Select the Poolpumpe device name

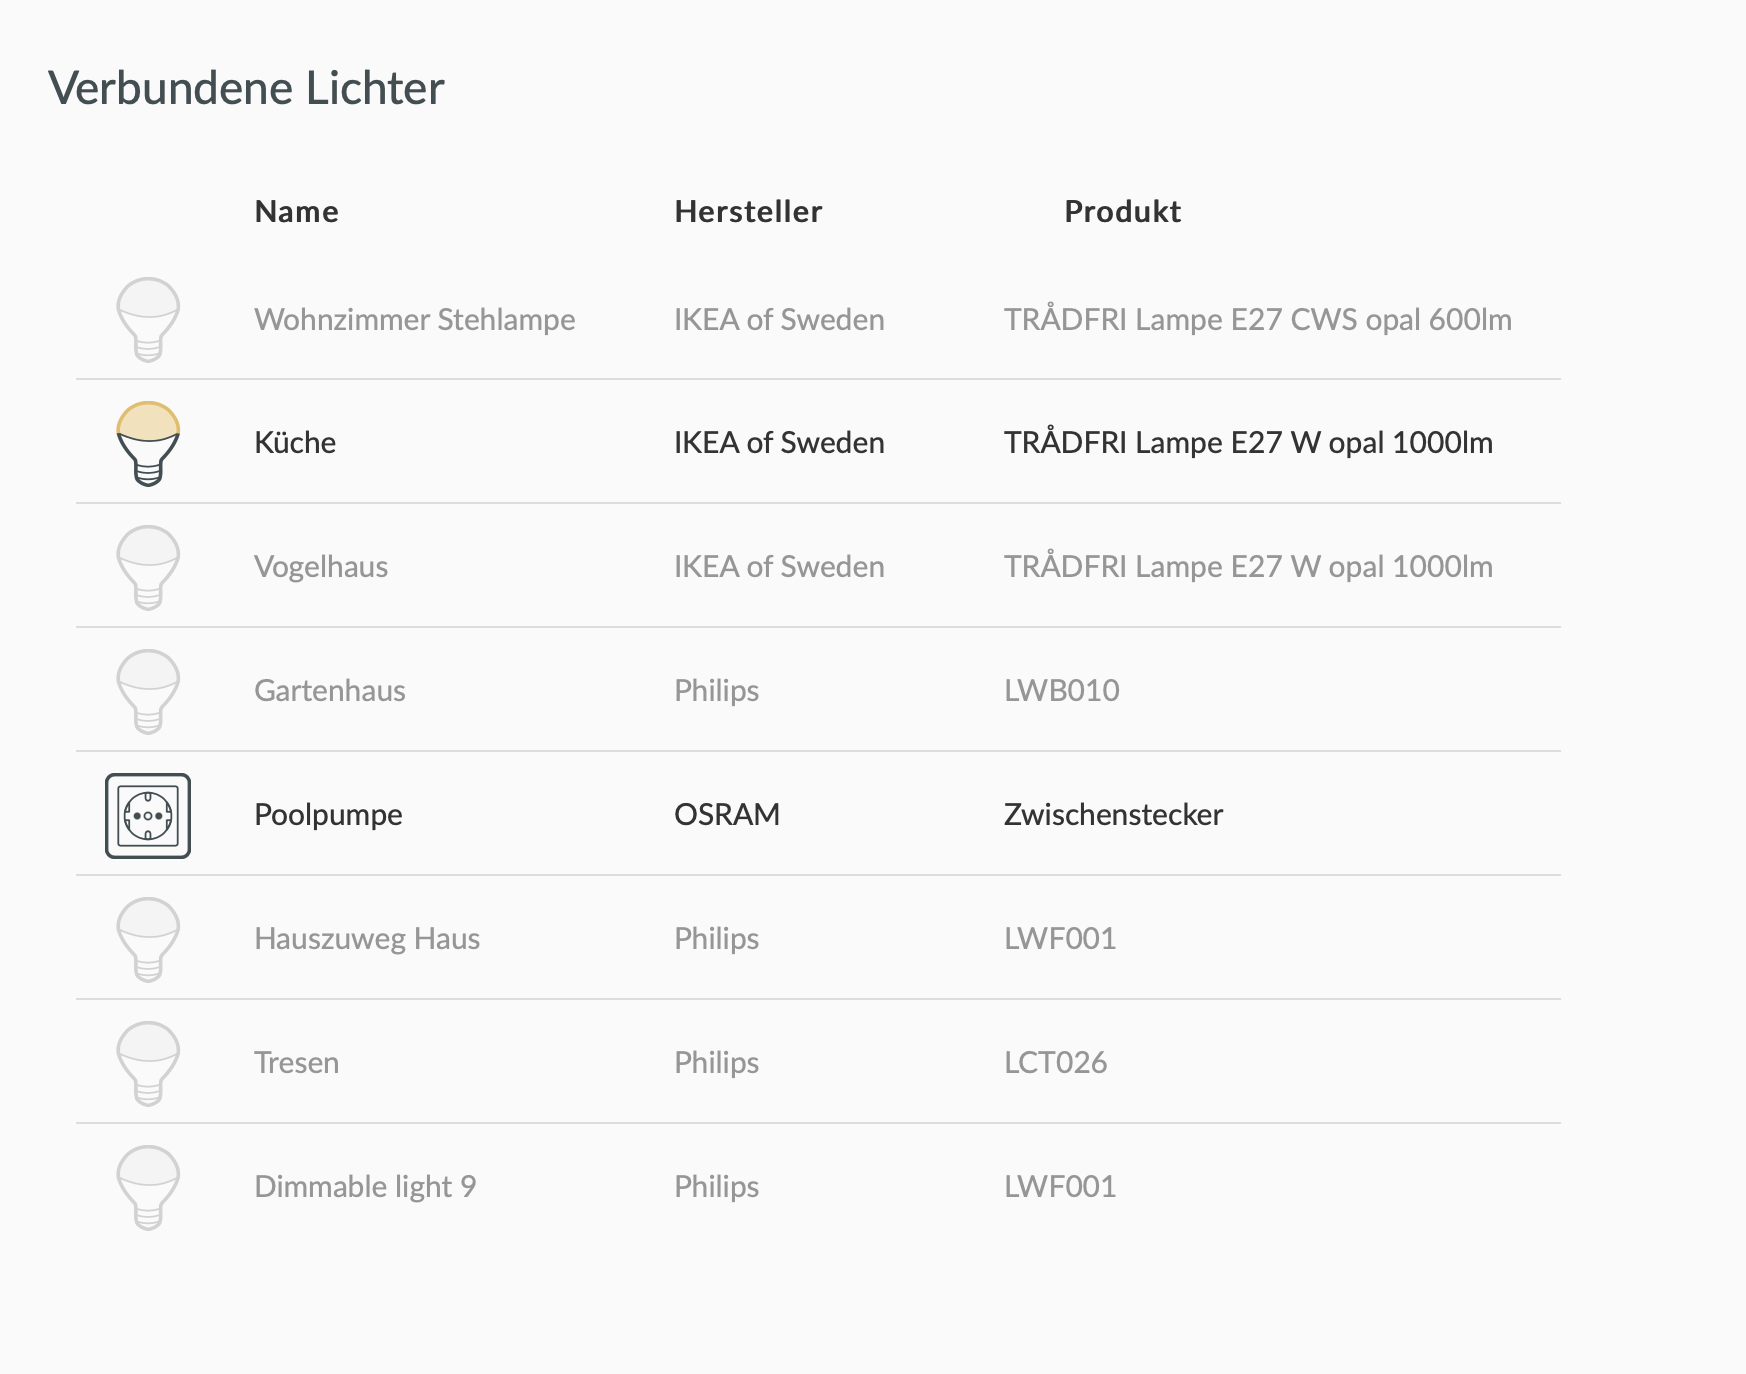pyautogui.click(x=328, y=815)
